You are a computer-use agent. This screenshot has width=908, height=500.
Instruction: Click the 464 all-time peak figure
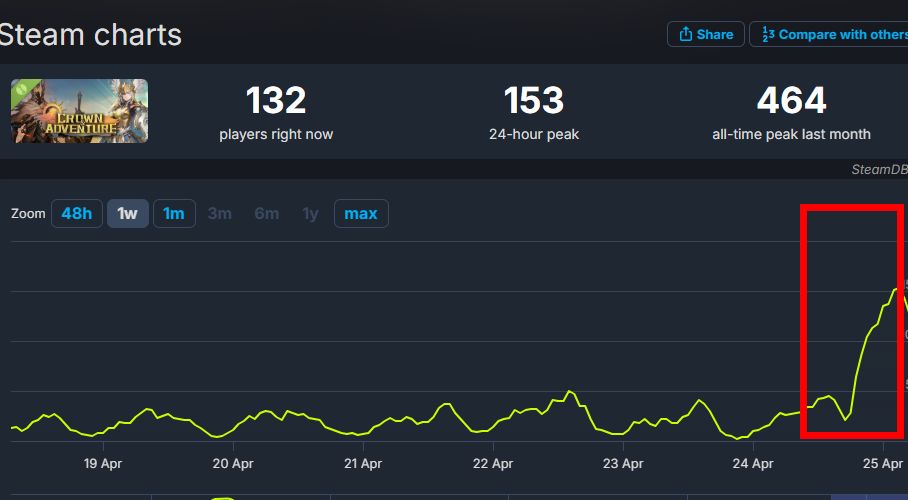791,100
